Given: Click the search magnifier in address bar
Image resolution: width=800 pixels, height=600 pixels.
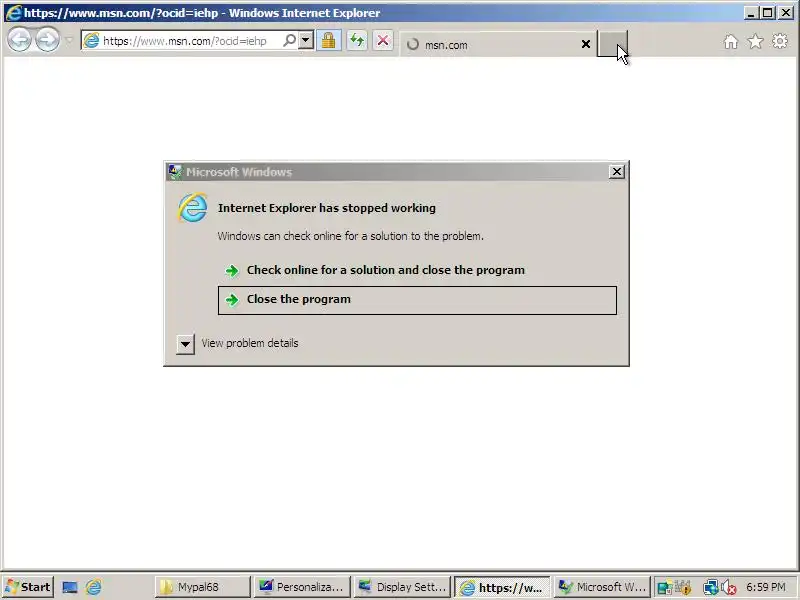Looking at the screenshot, I should coord(289,40).
